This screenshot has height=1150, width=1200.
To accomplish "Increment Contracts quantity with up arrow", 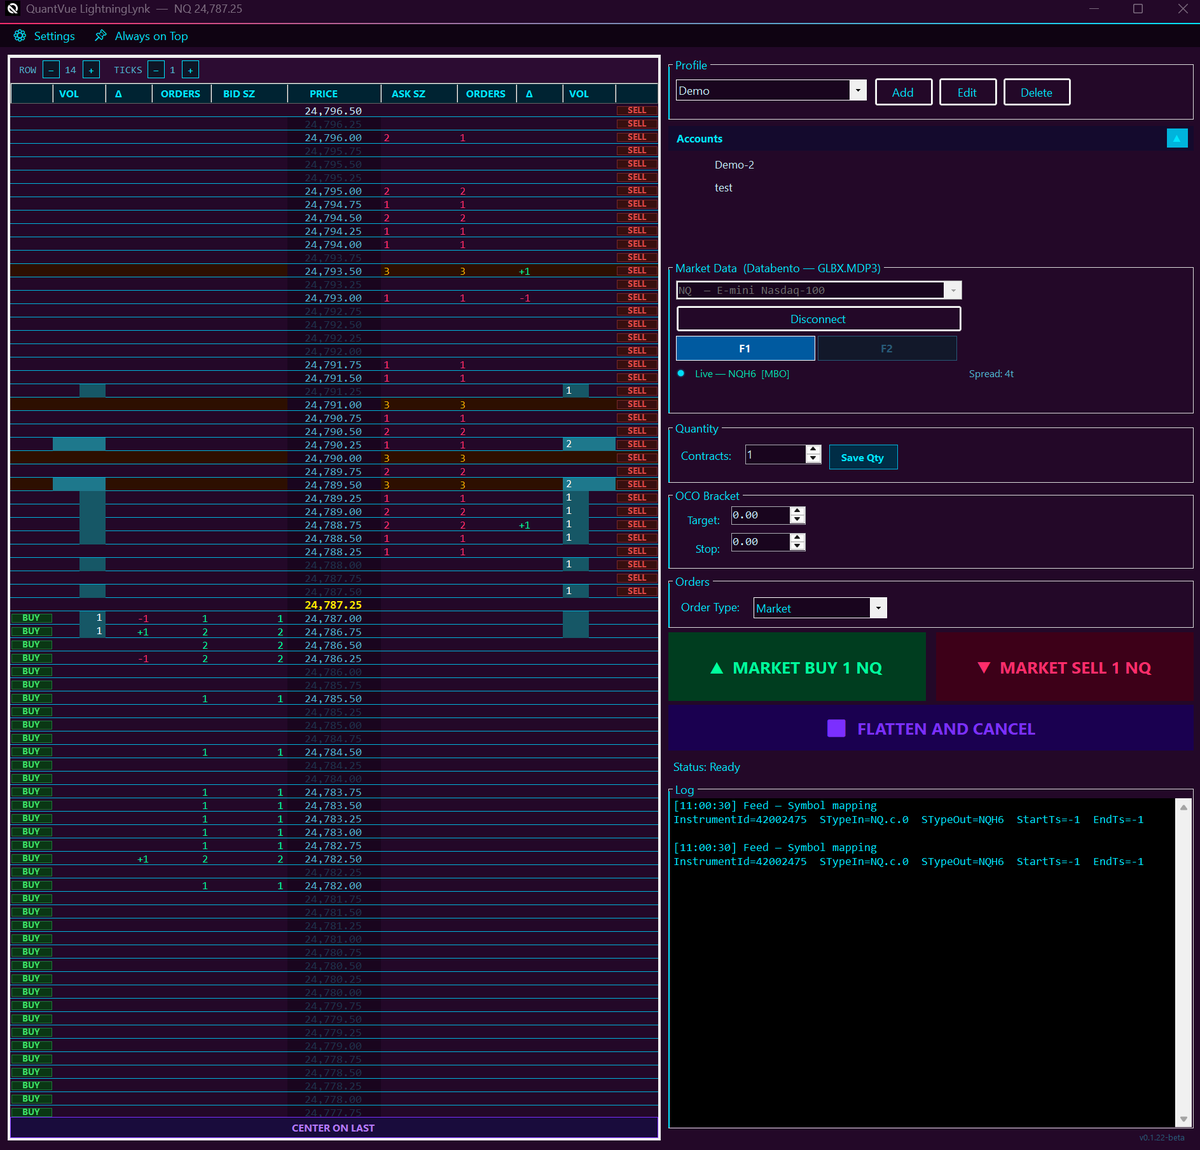I will [x=813, y=450].
